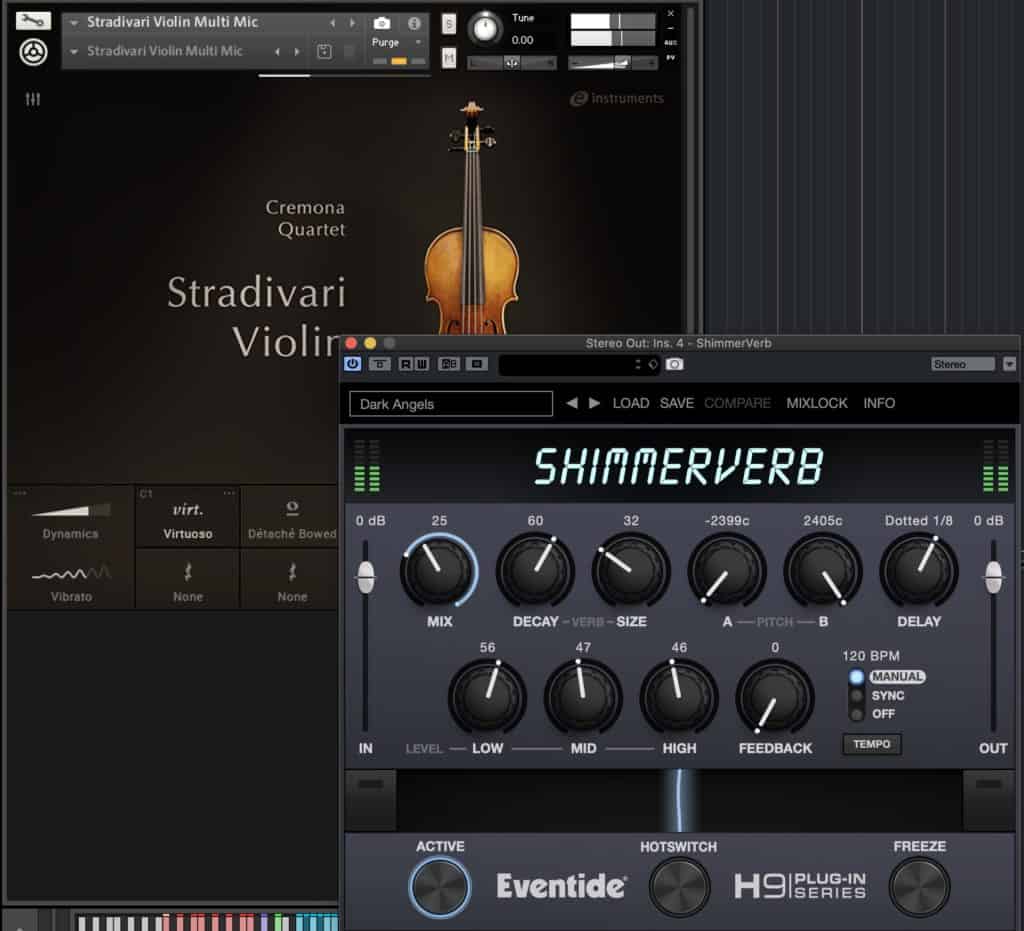Image resolution: width=1024 pixels, height=931 pixels.
Task: Click COMPARE in ShimmerVerb menu
Action: point(737,403)
